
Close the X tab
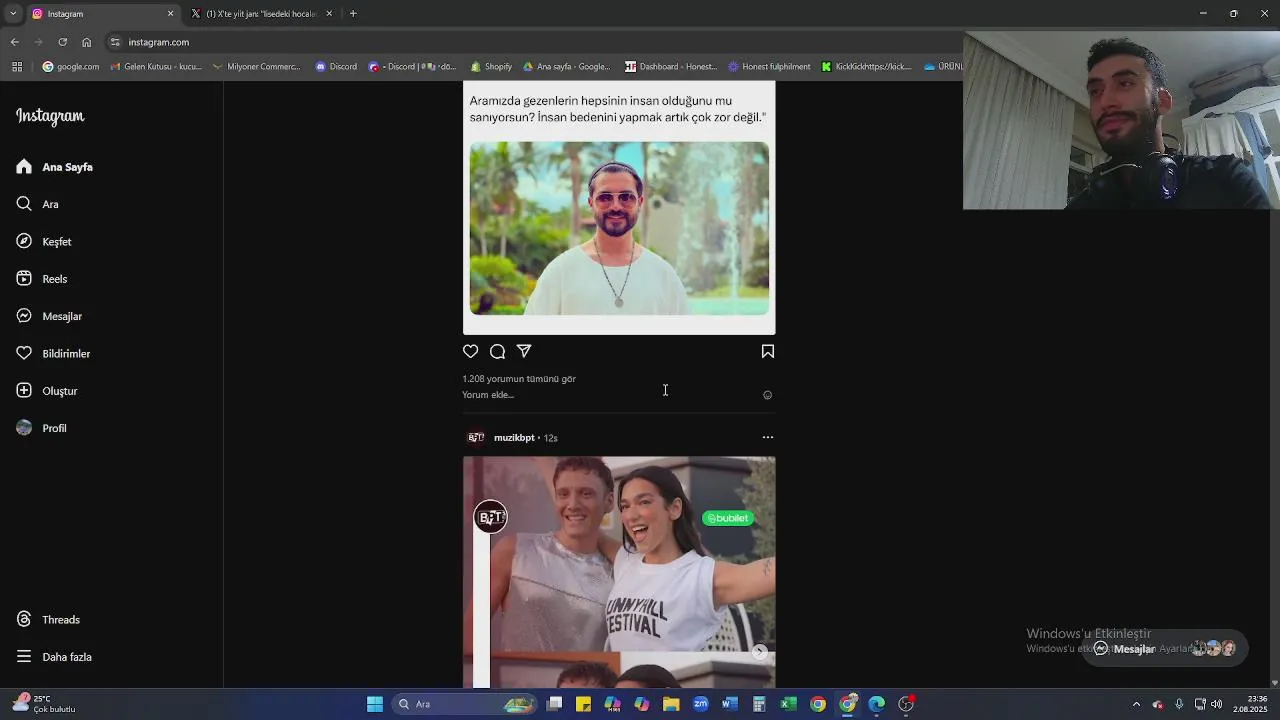coord(329,14)
